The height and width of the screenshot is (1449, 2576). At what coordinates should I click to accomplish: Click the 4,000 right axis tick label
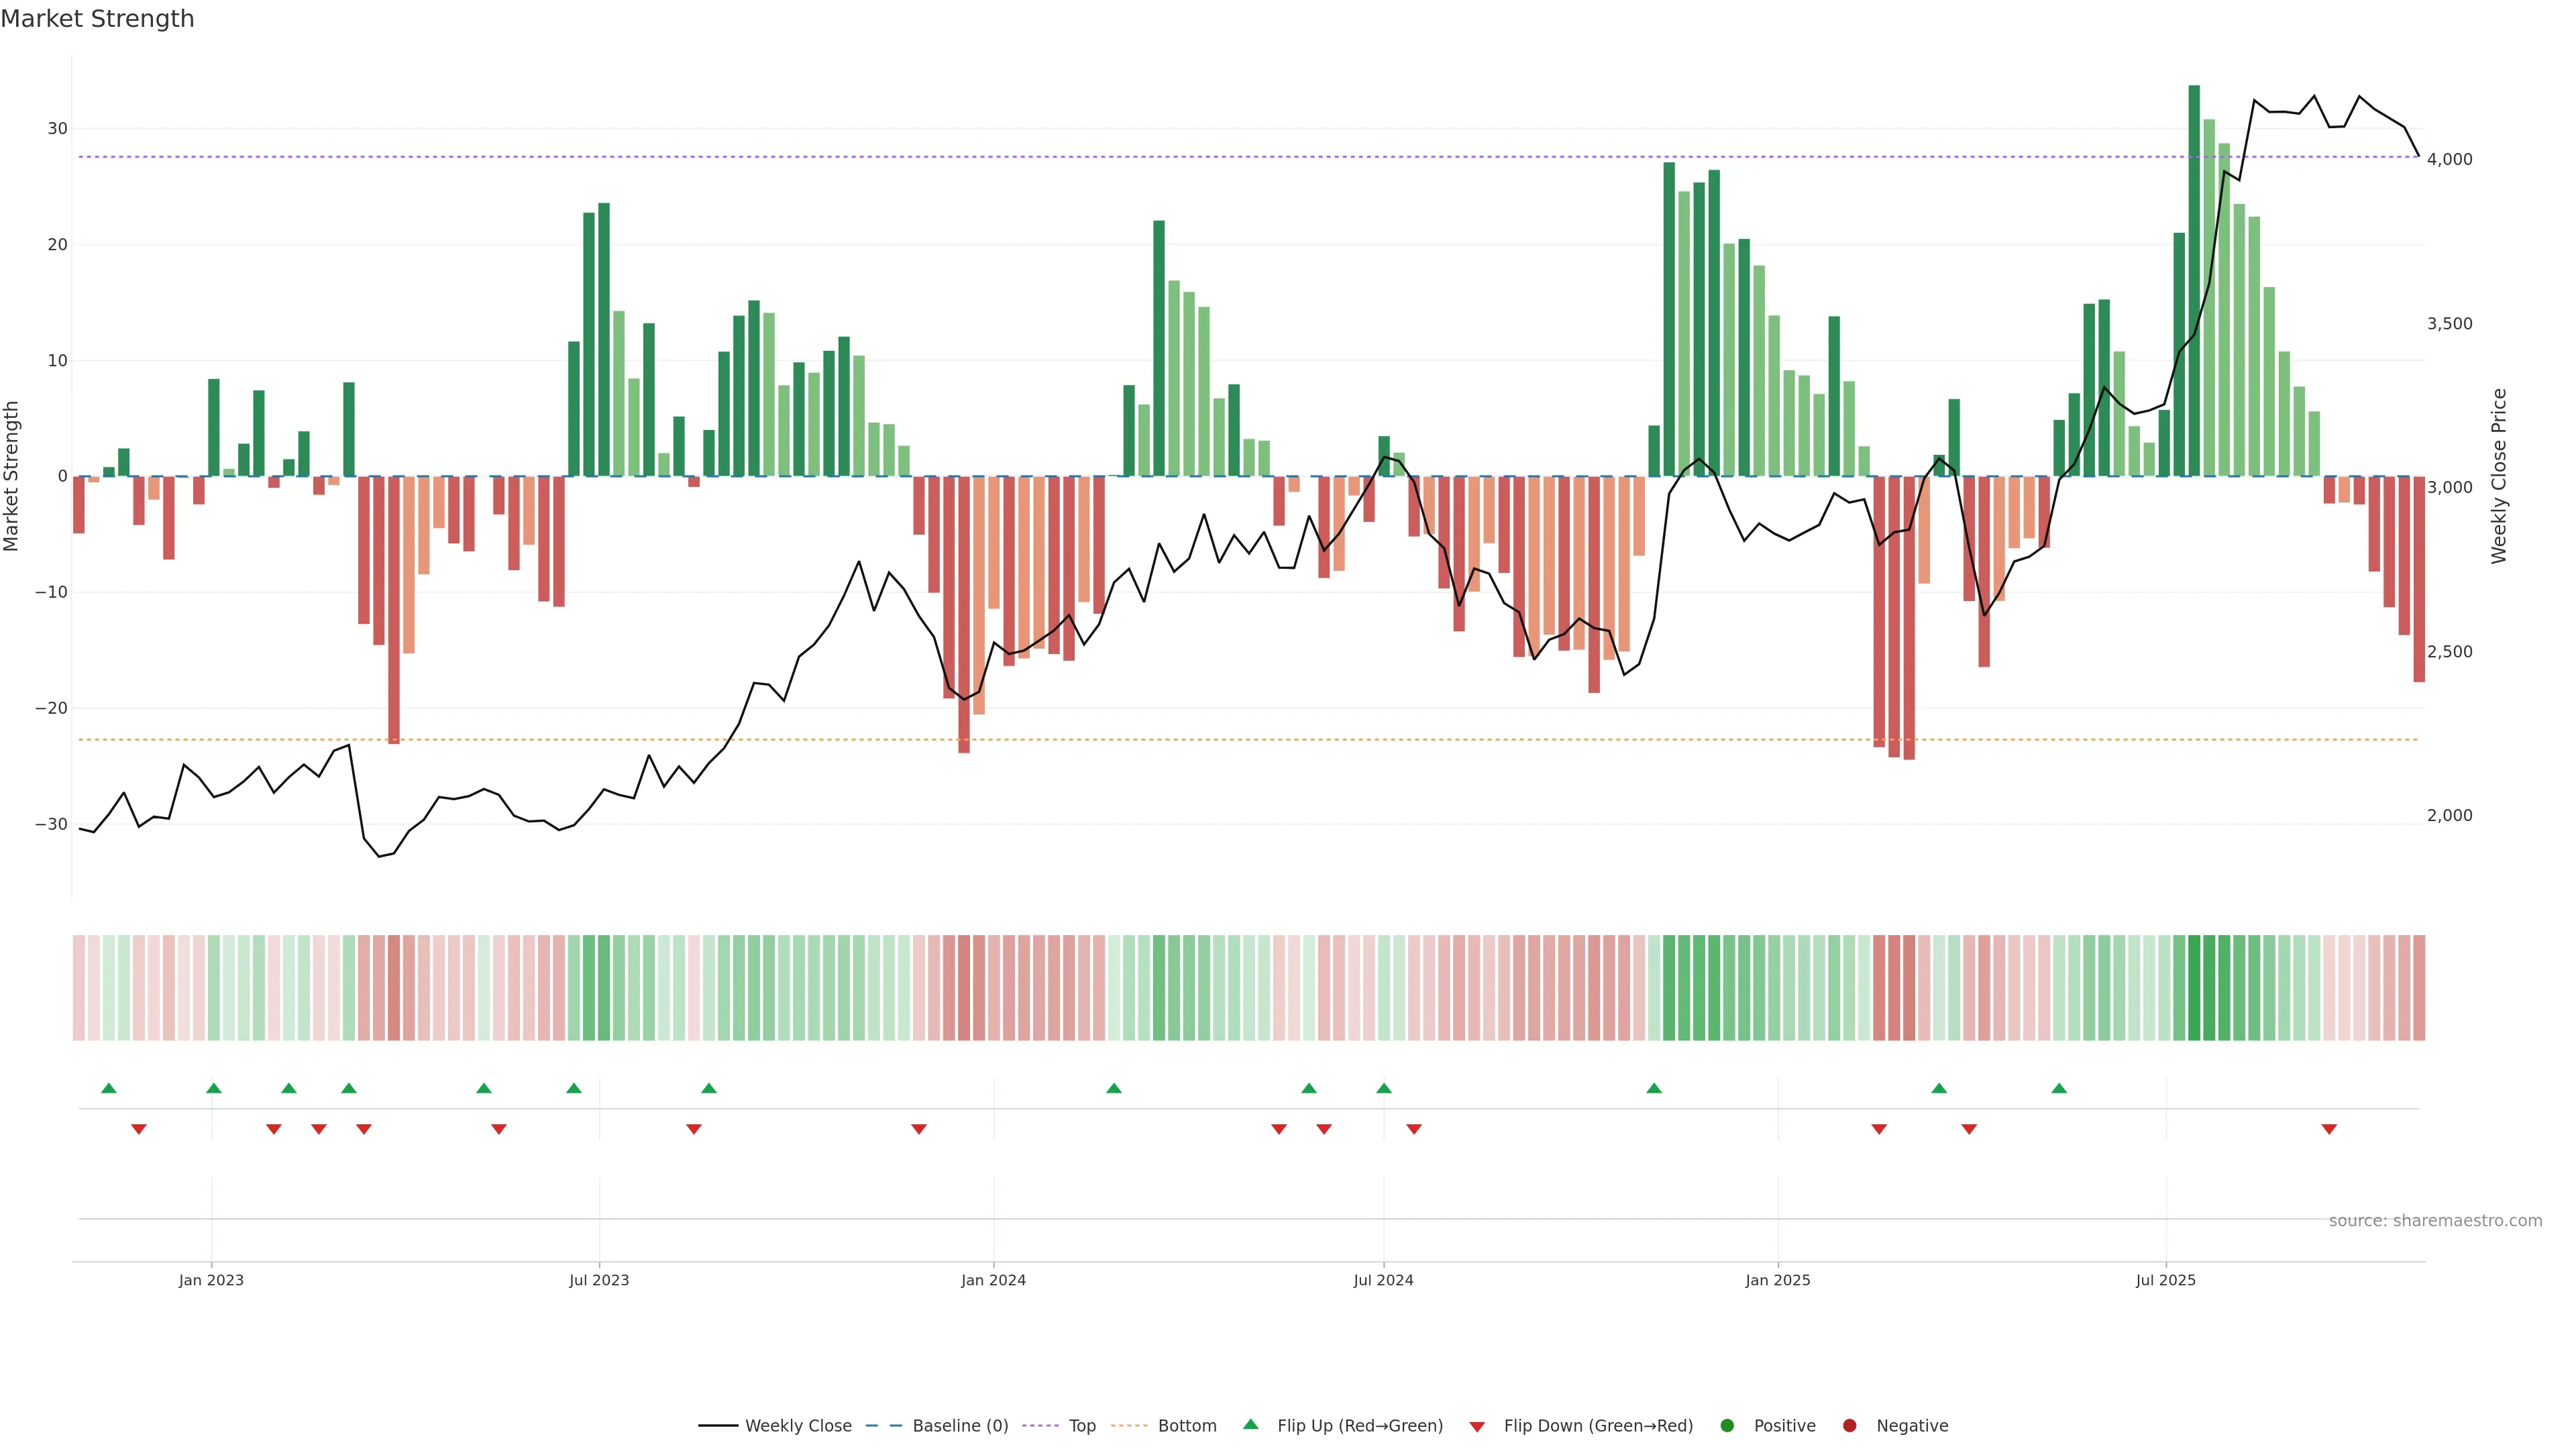tap(2449, 160)
